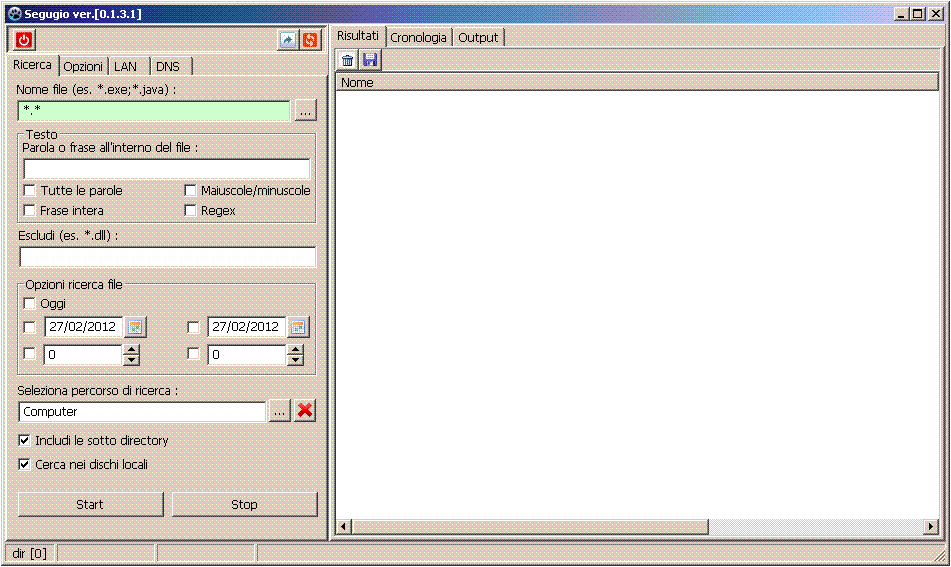Open file name picker ellipsis button

click(x=306, y=111)
